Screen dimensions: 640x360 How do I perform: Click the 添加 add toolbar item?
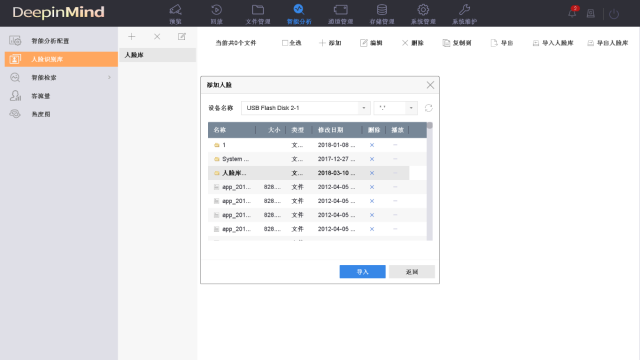point(330,43)
